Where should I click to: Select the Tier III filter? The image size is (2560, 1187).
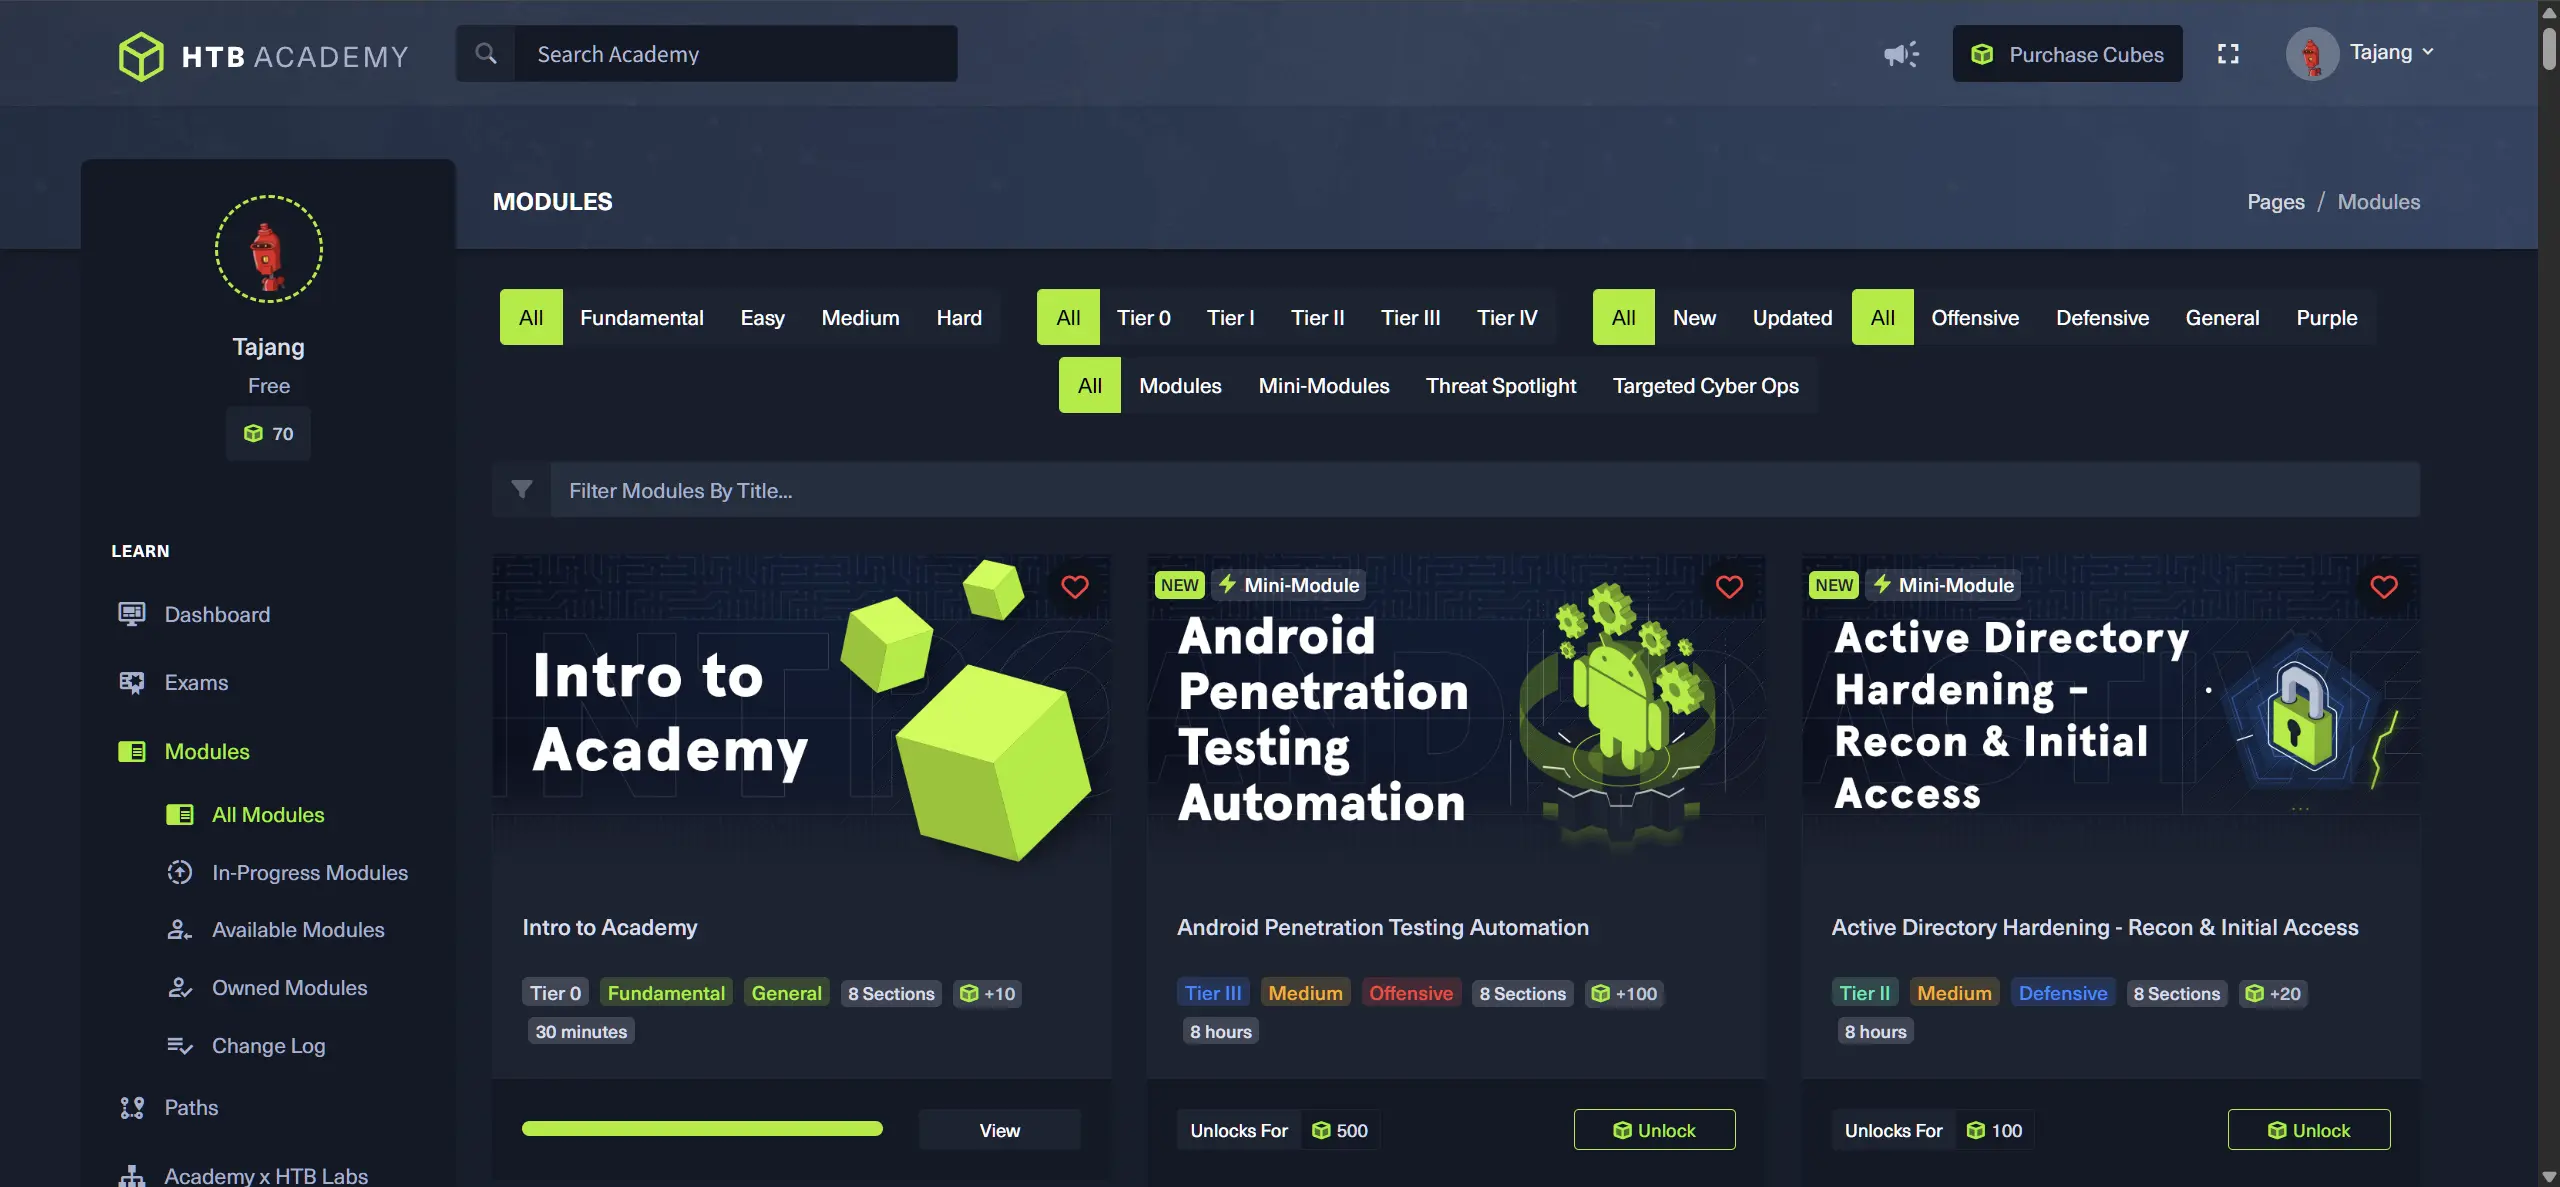coord(1411,317)
